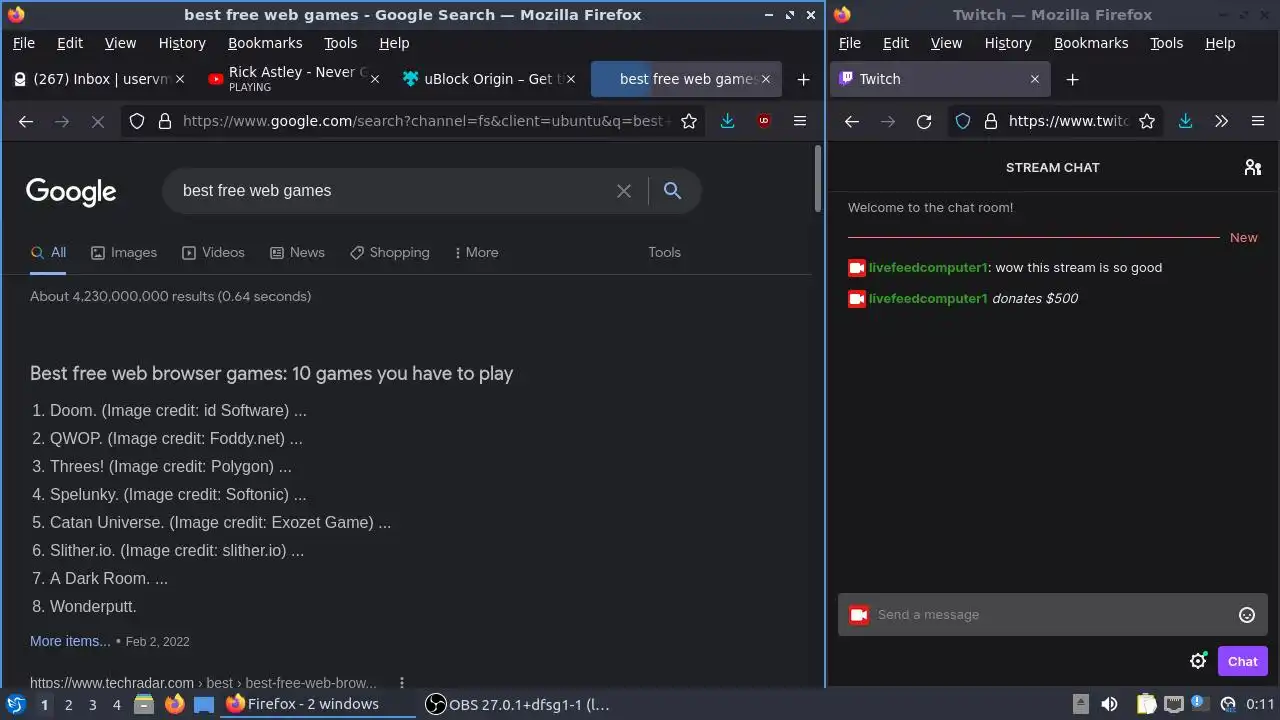Close the Twitch tab
Image resolution: width=1280 pixels, height=720 pixels.
[1035, 79]
